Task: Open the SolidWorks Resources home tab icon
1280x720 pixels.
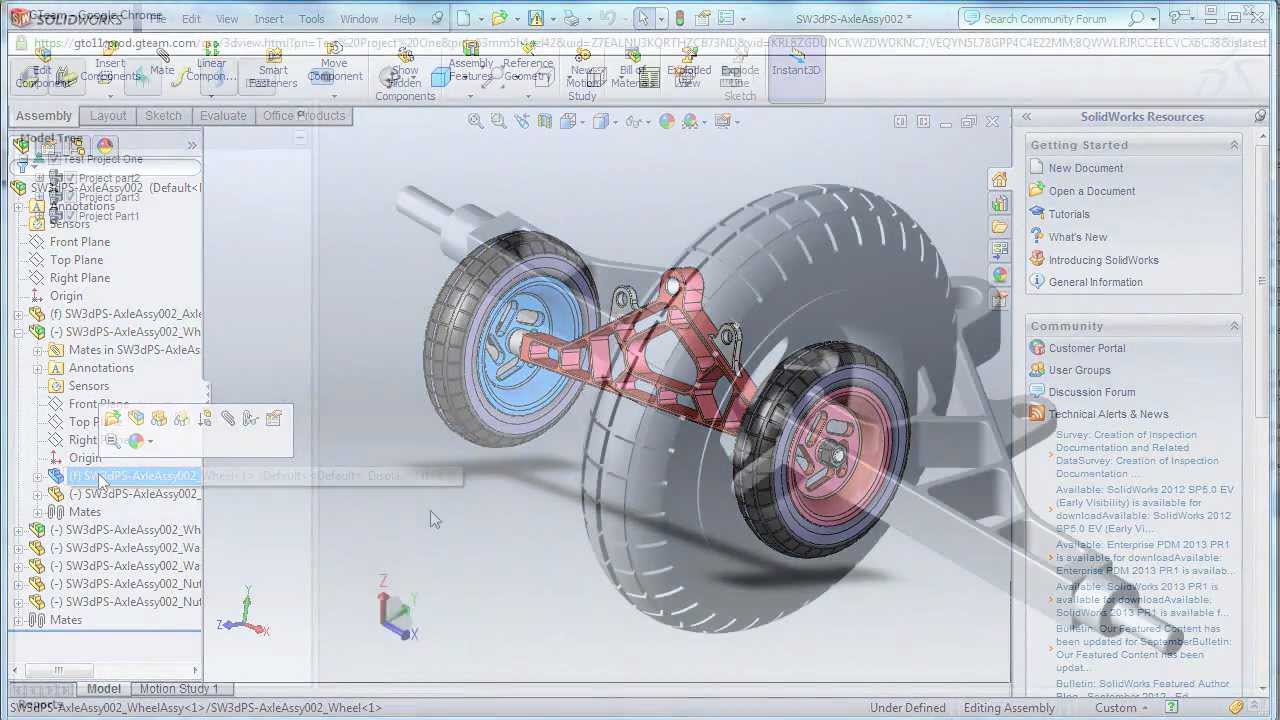Action: 999,180
